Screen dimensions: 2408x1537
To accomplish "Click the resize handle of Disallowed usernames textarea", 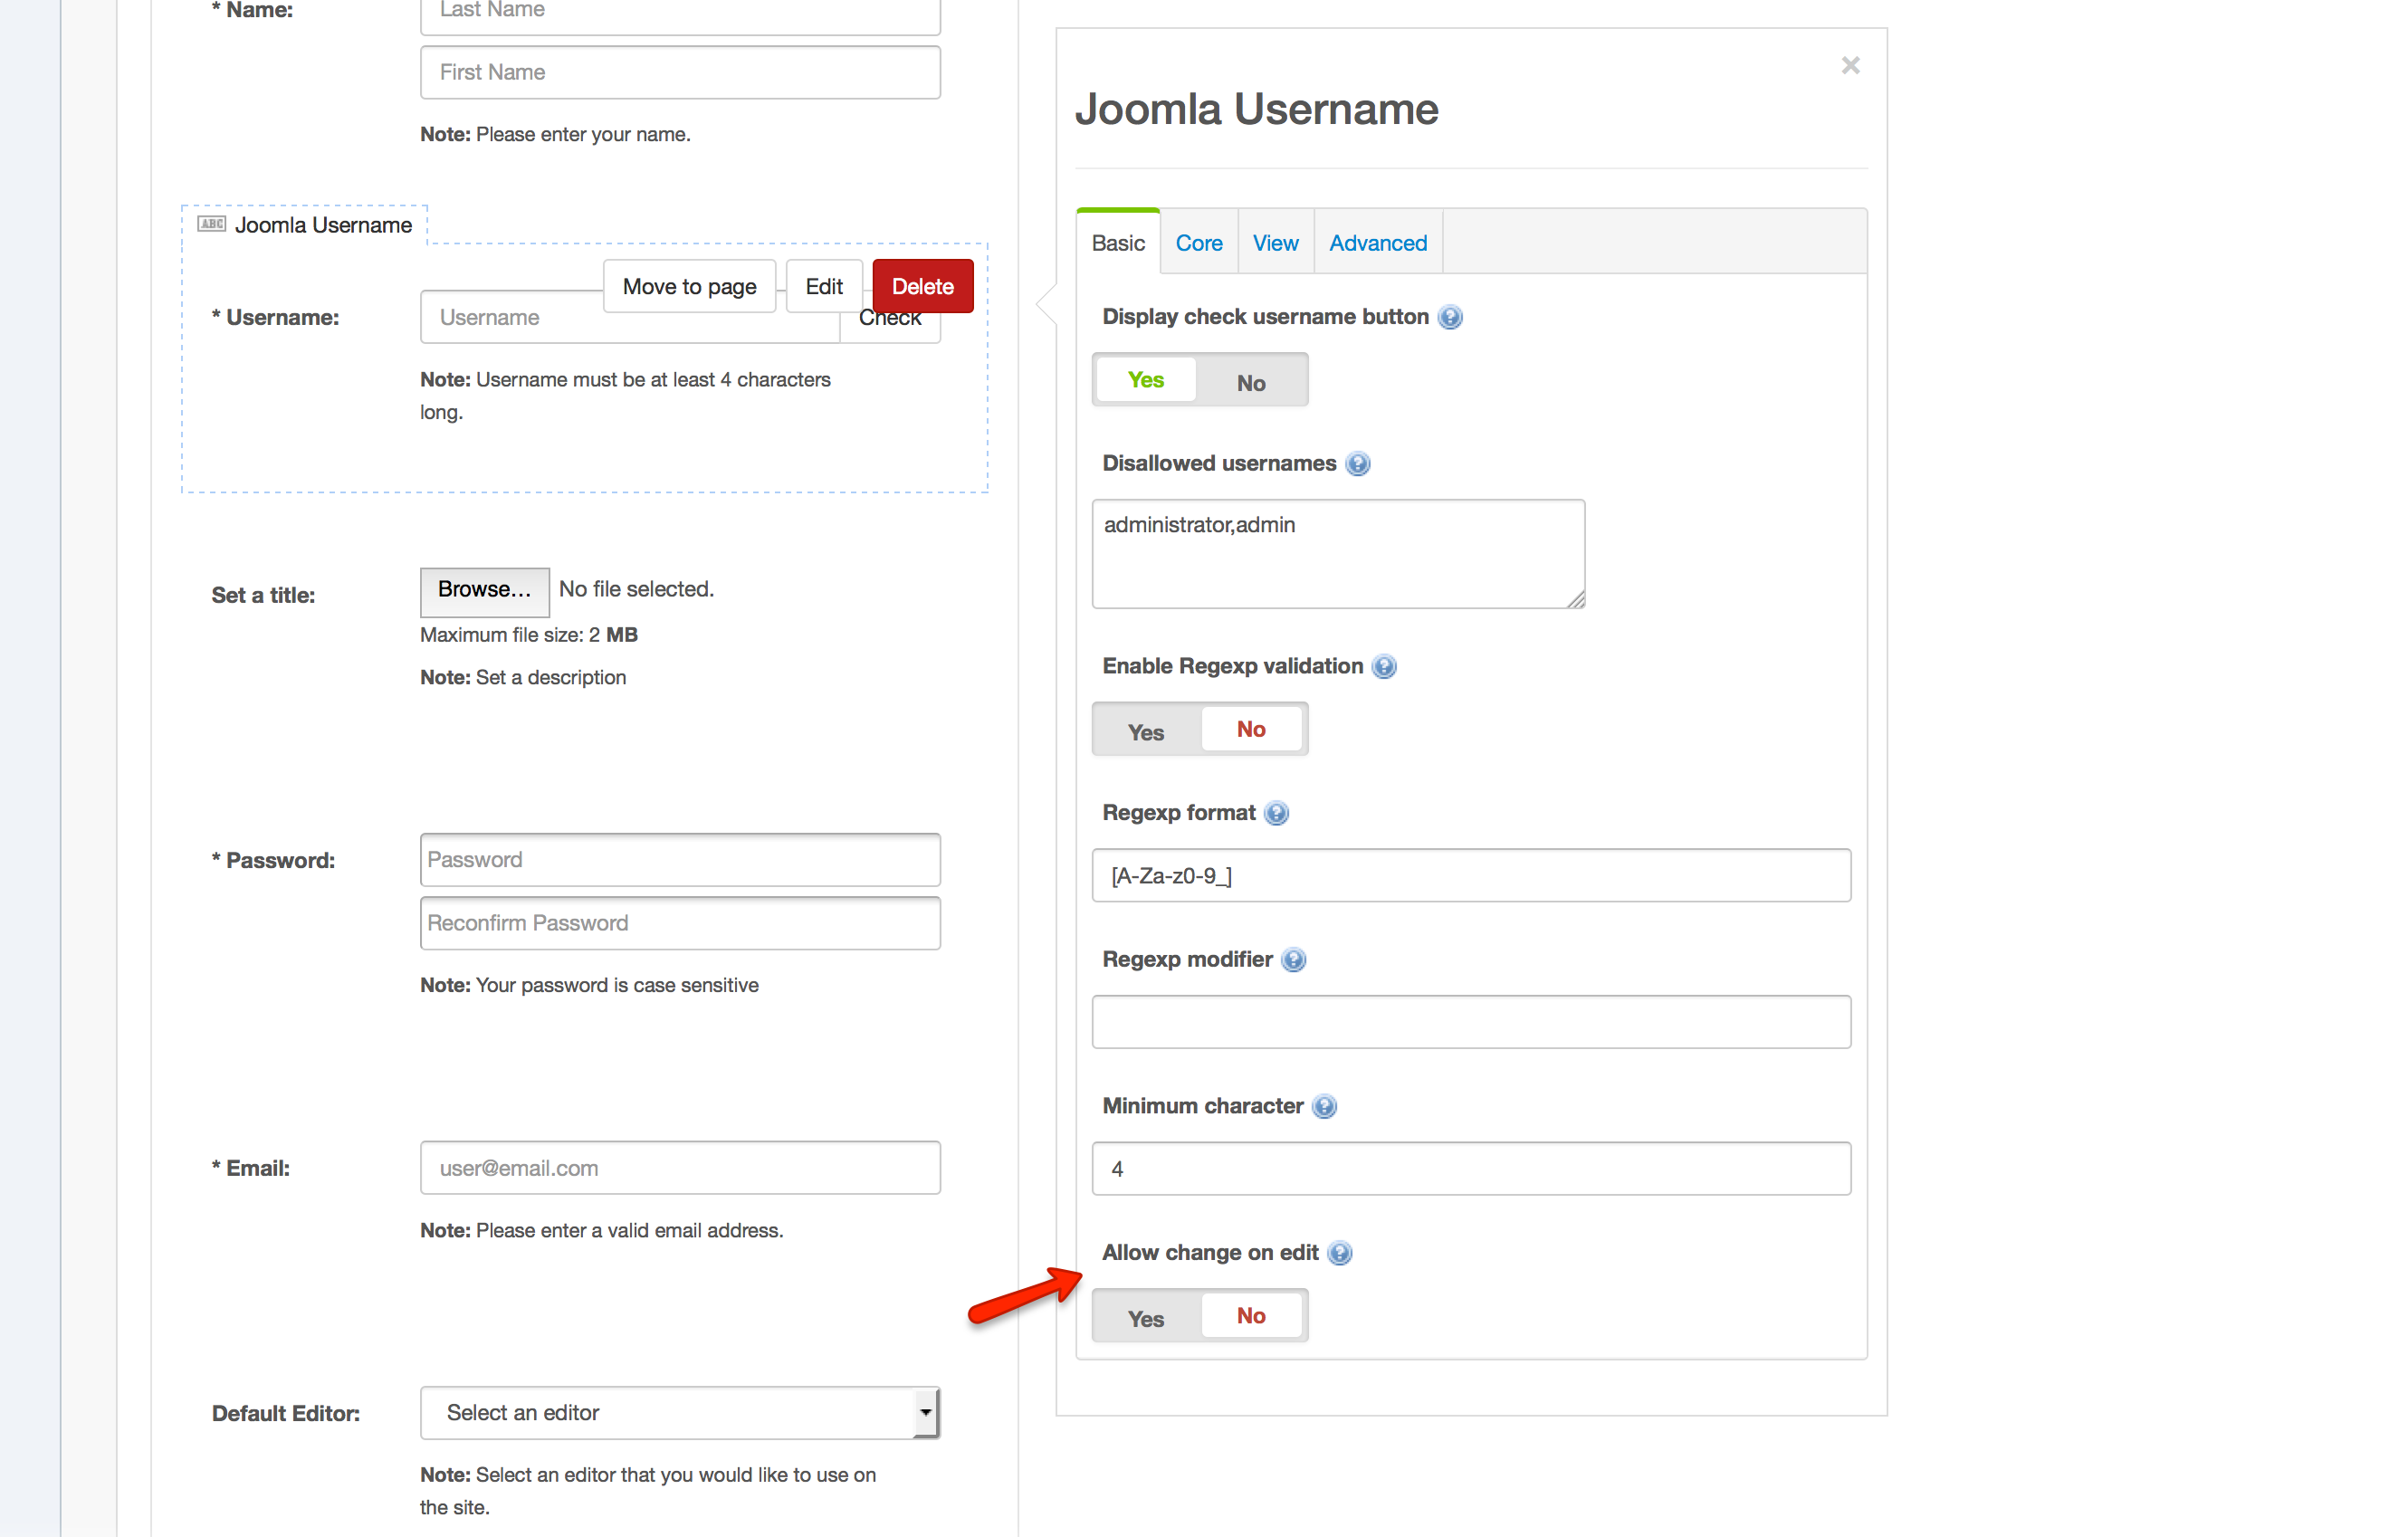I will [1576, 599].
